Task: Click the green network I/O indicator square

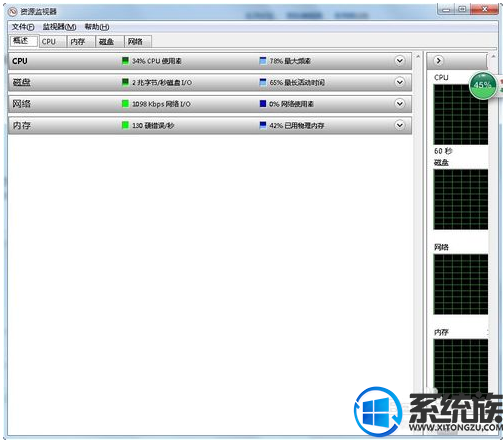Action: (x=125, y=104)
